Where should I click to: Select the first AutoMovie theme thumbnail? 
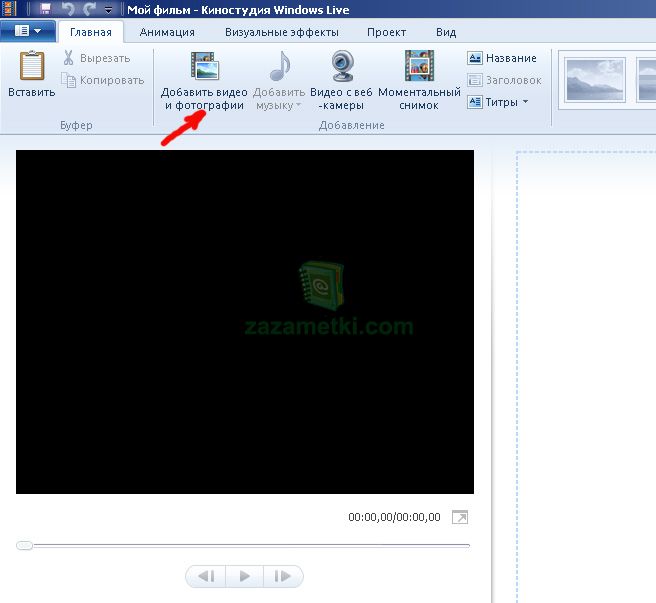tap(594, 80)
